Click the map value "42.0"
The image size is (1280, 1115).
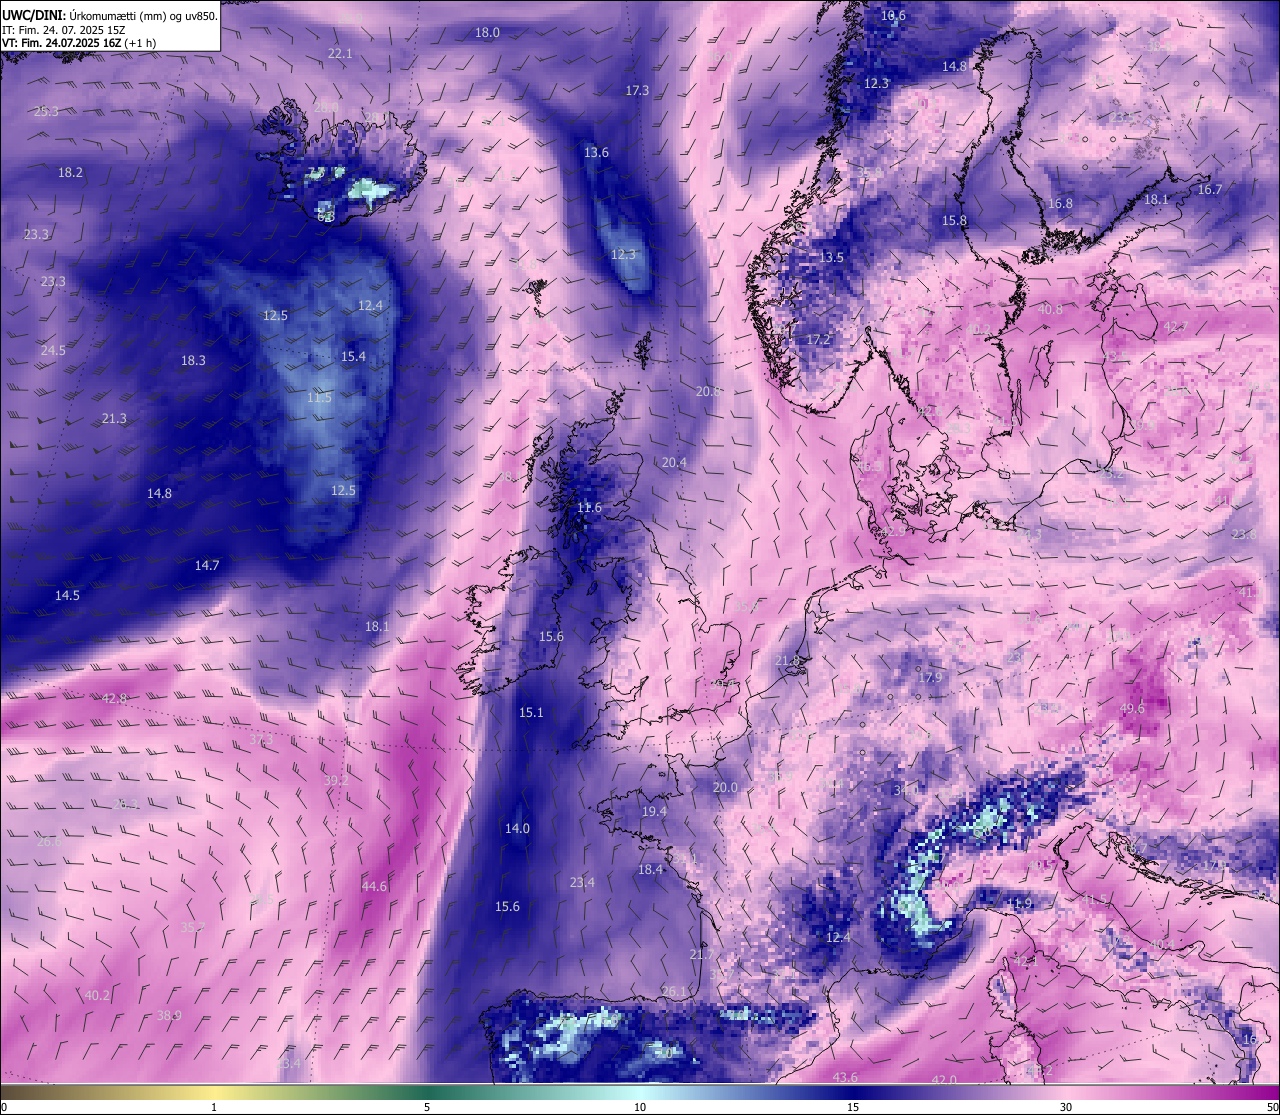click(x=944, y=1080)
